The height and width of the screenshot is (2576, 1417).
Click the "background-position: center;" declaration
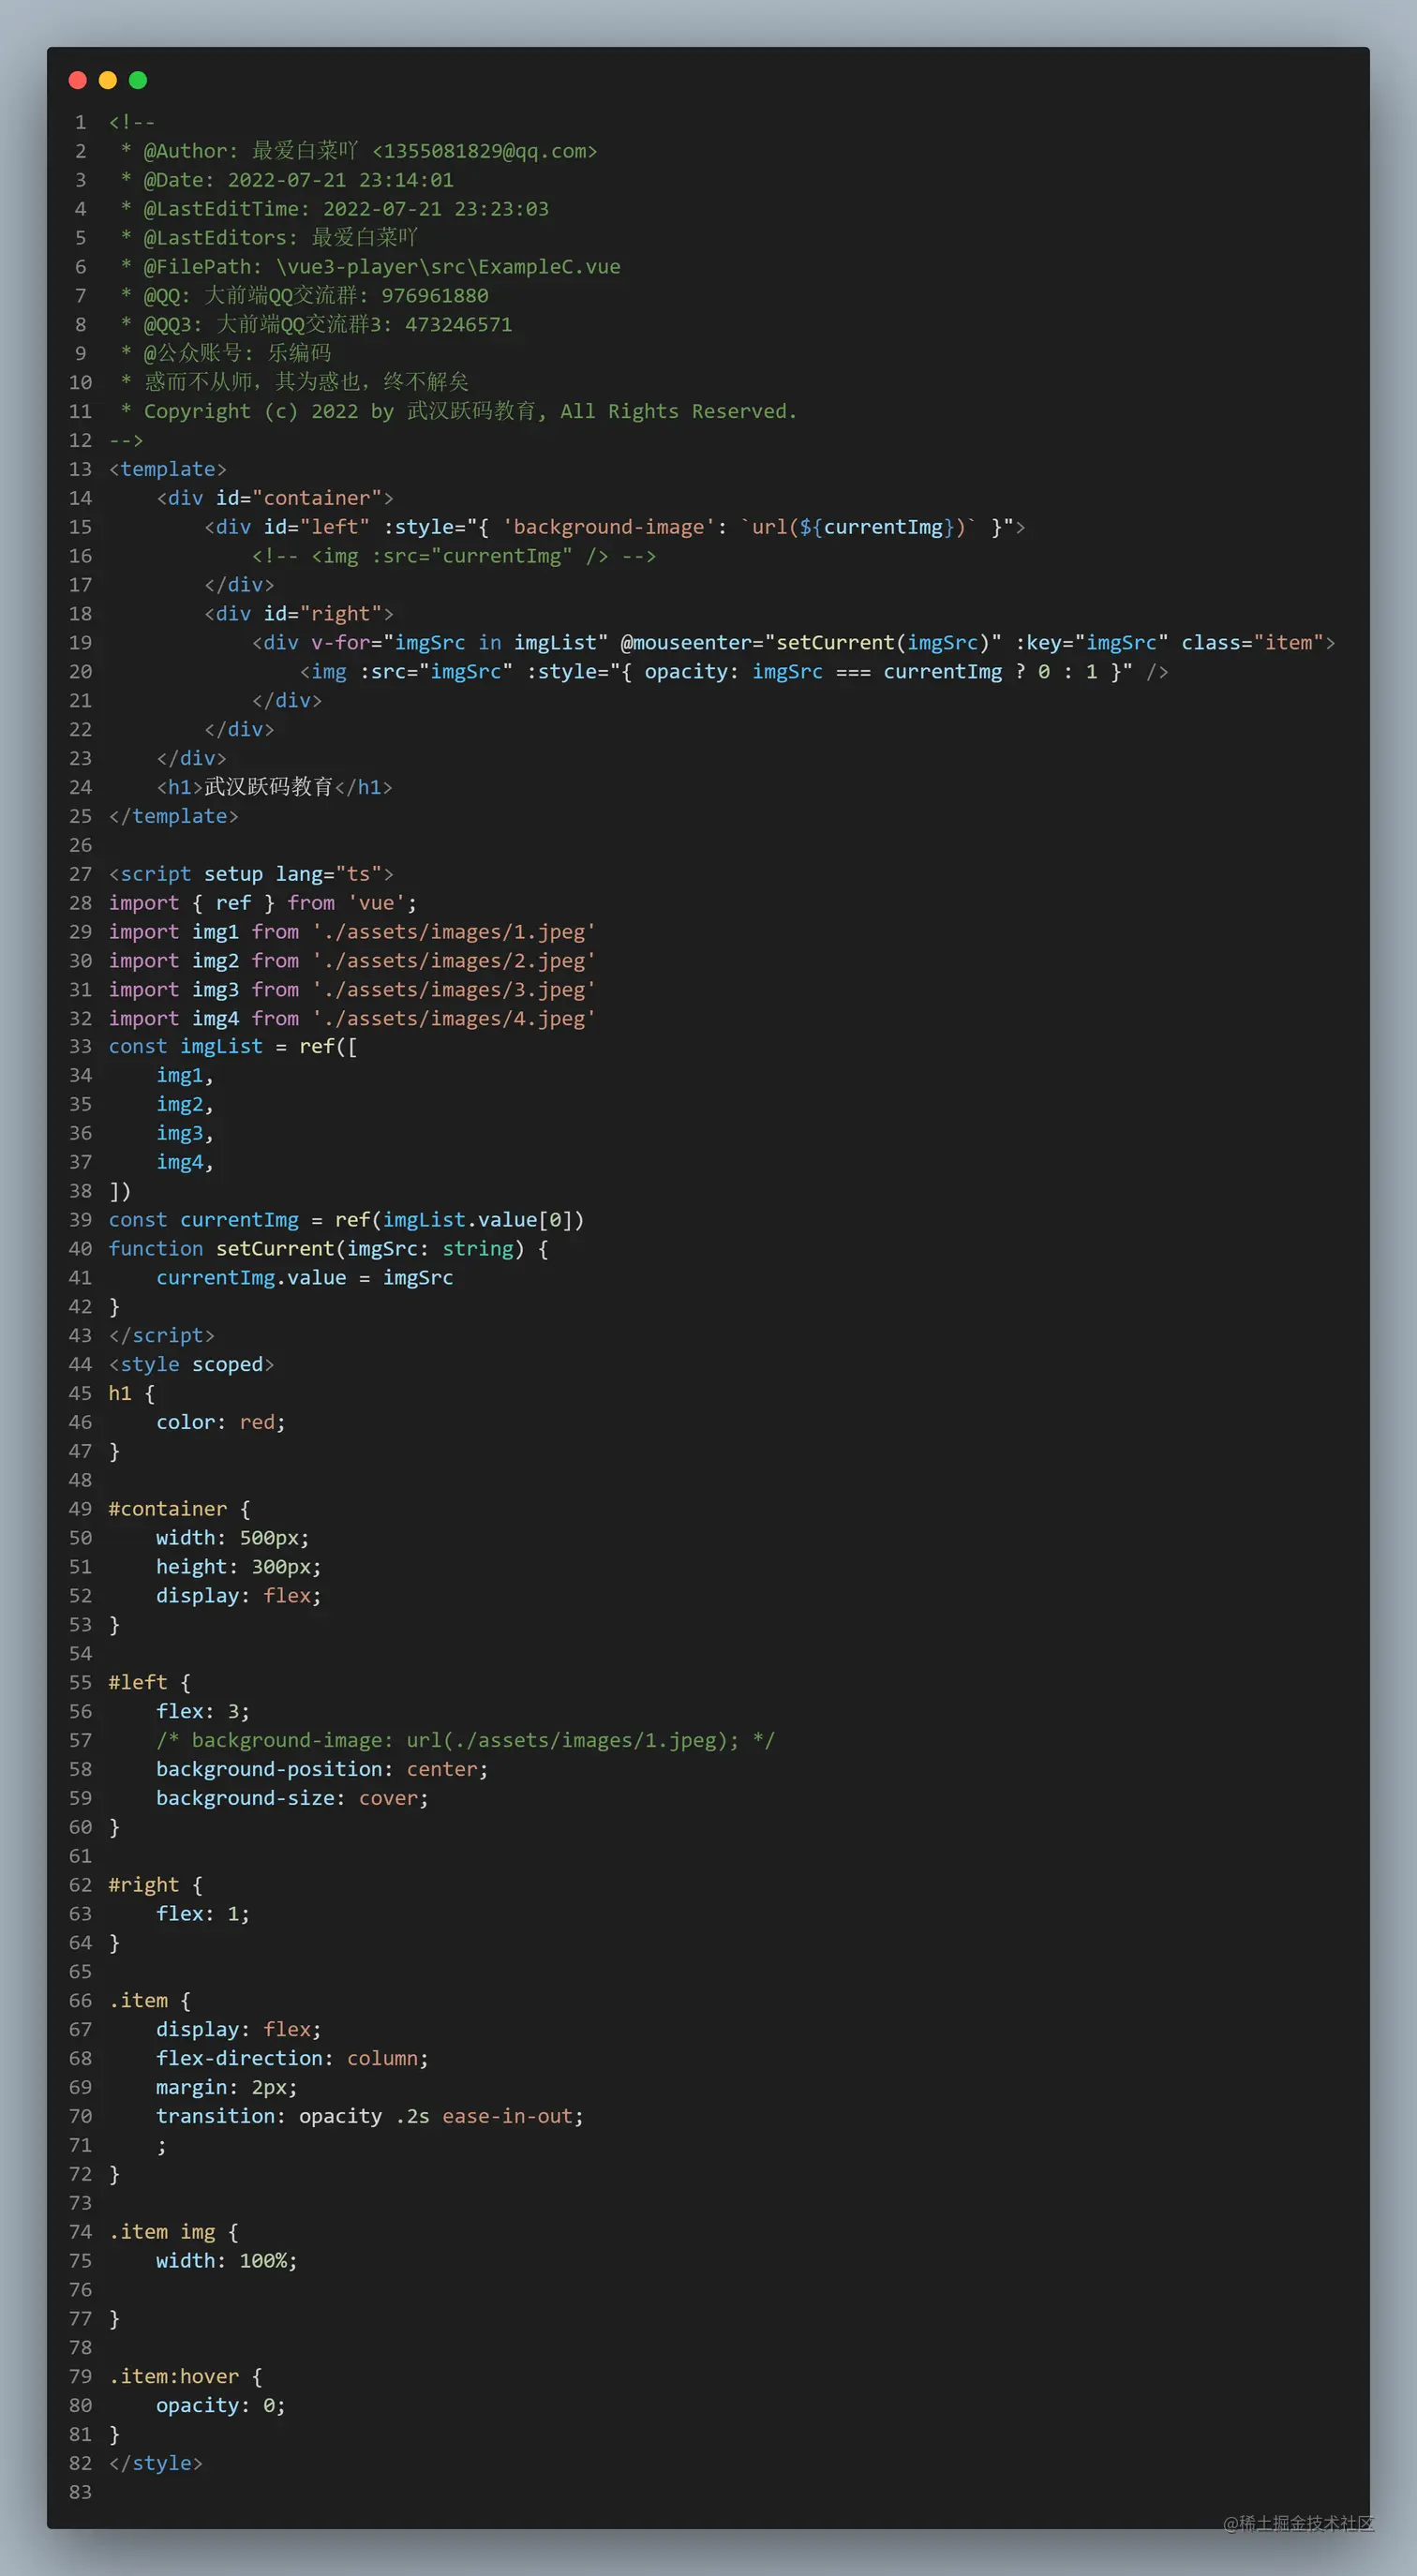pyautogui.click(x=322, y=1770)
